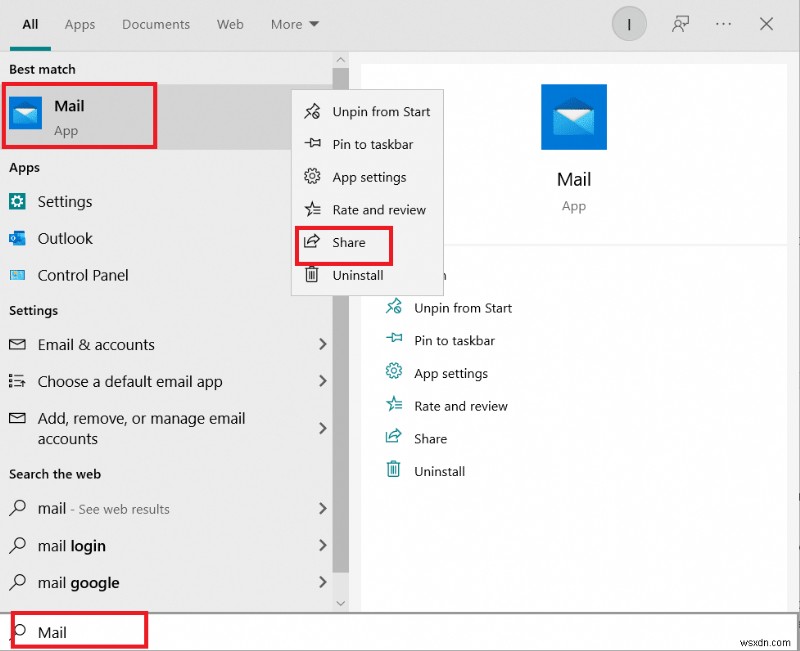Click Pin to taskbar text in right pane
Screen dimensions: 800x651
pyautogui.click(x=454, y=340)
